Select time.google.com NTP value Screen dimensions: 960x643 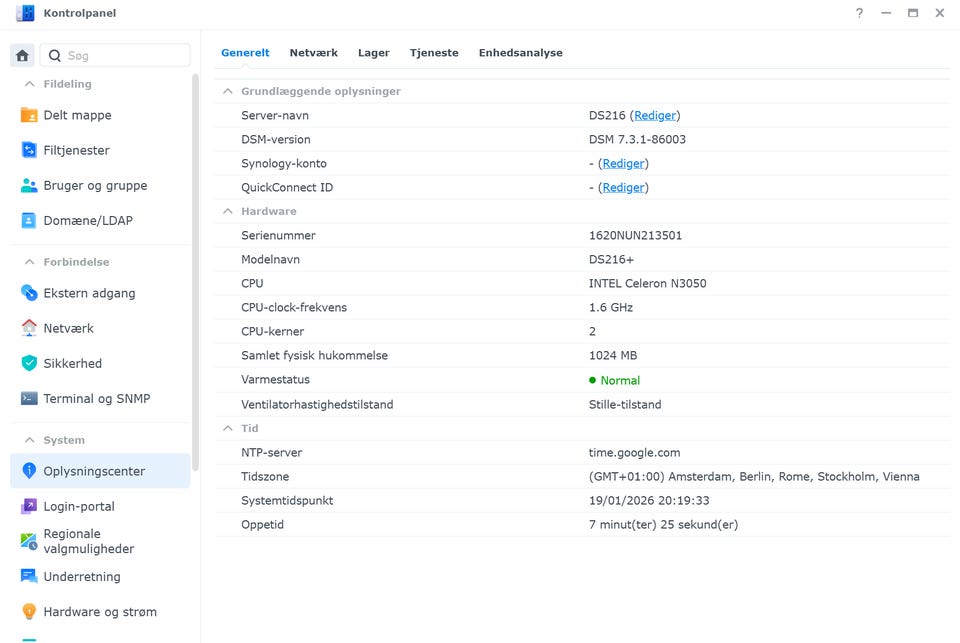pyautogui.click(x=634, y=453)
